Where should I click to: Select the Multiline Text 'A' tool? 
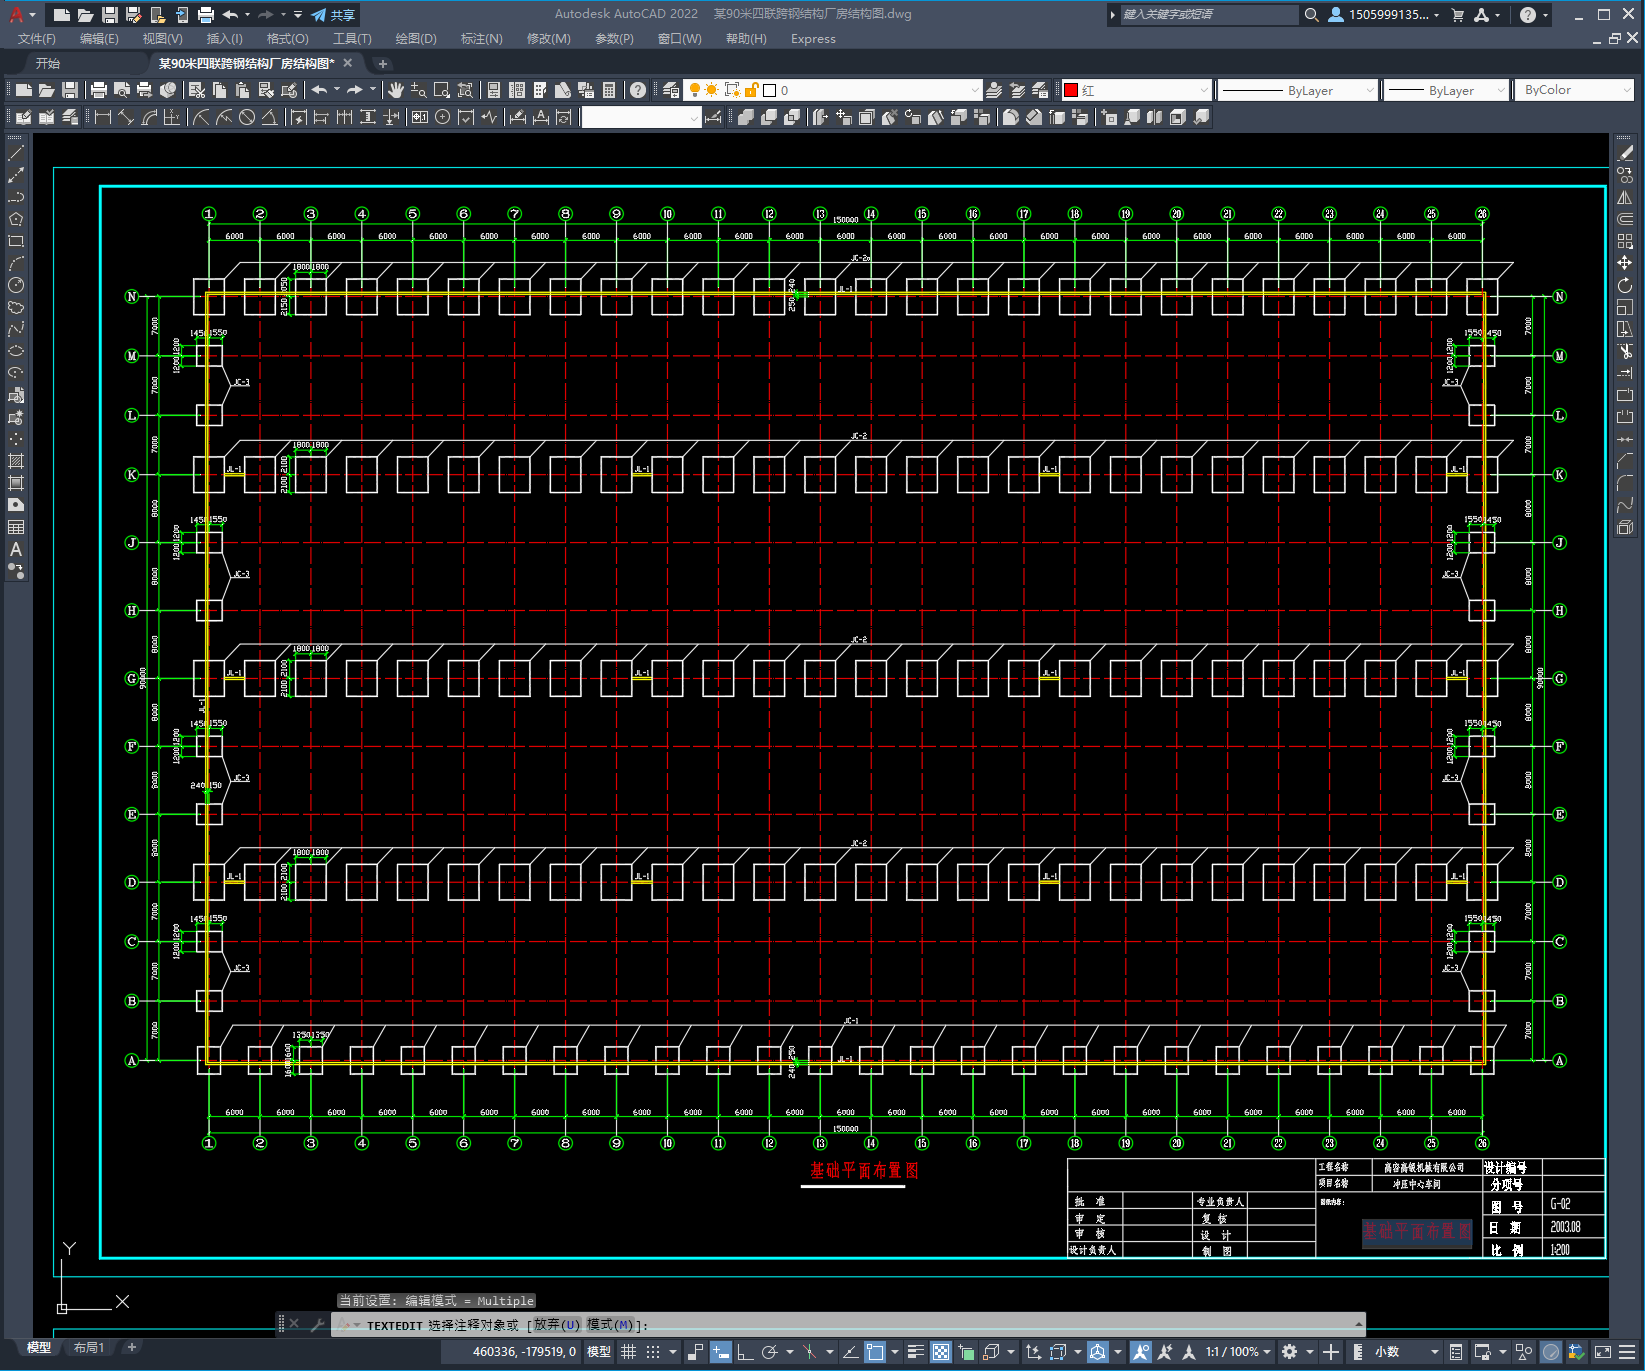(x=16, y=549)
